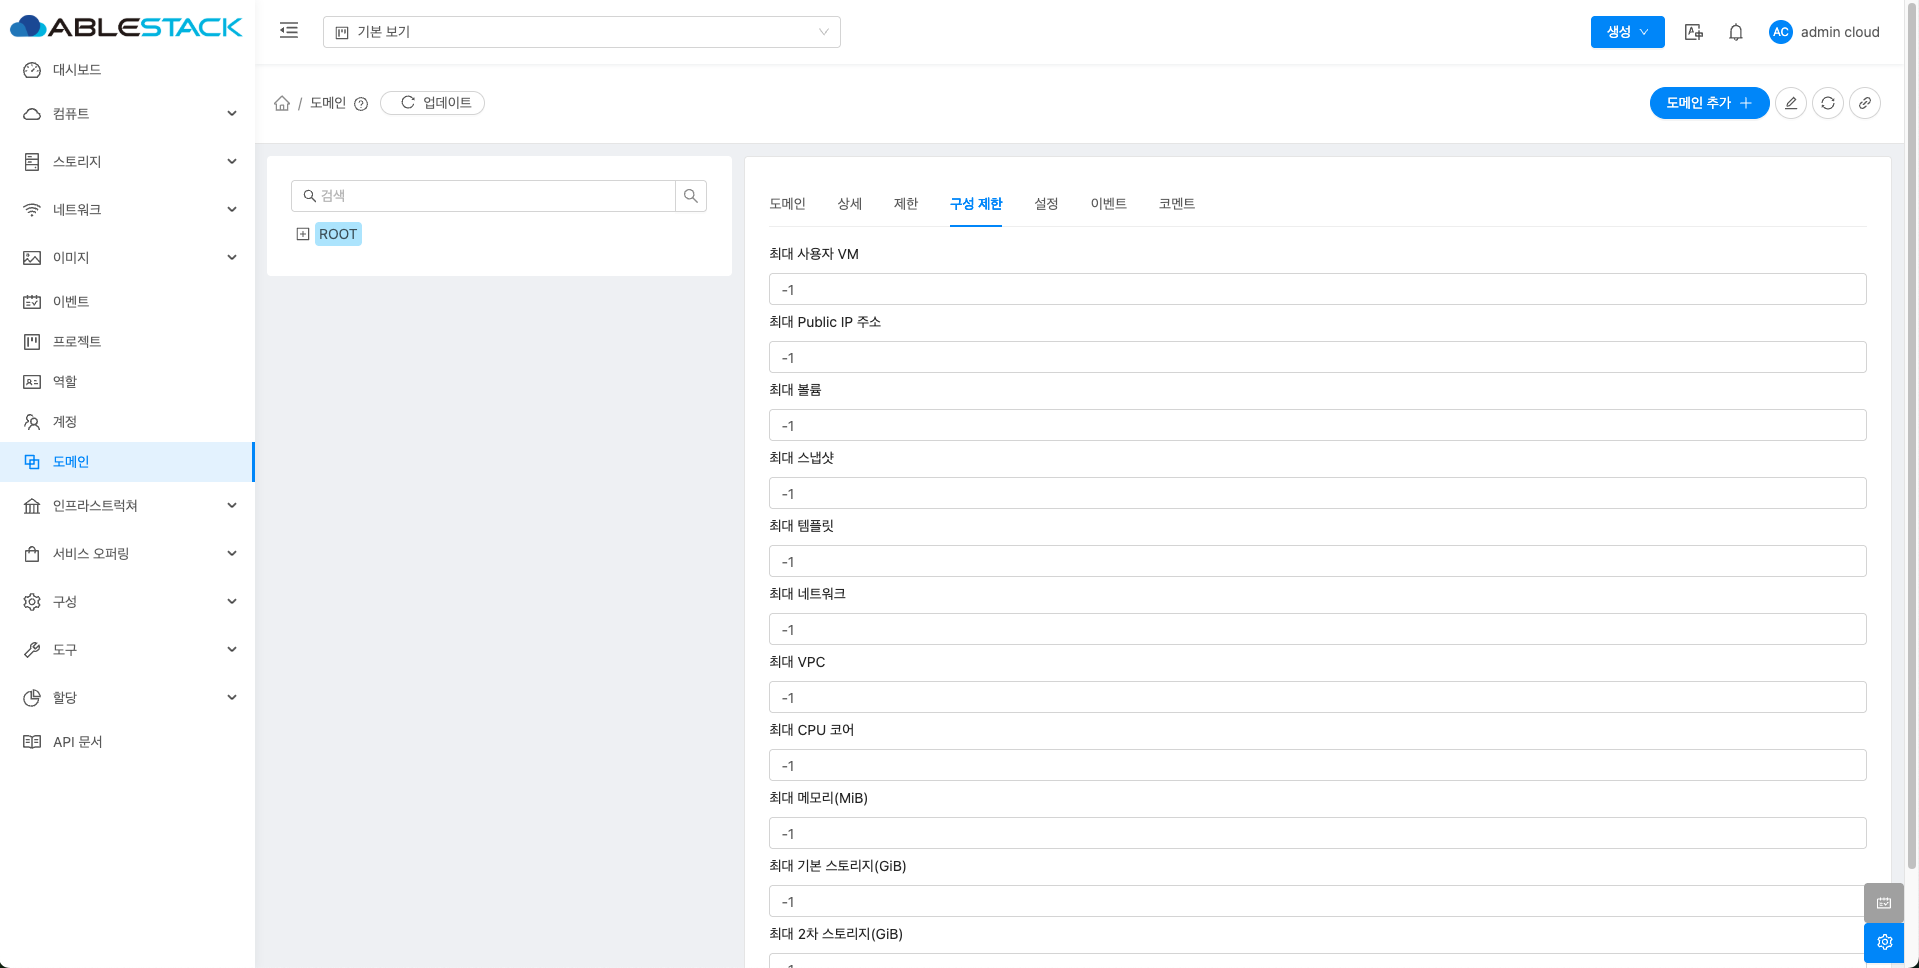Switch to the 상세 tab

[849, 204]
